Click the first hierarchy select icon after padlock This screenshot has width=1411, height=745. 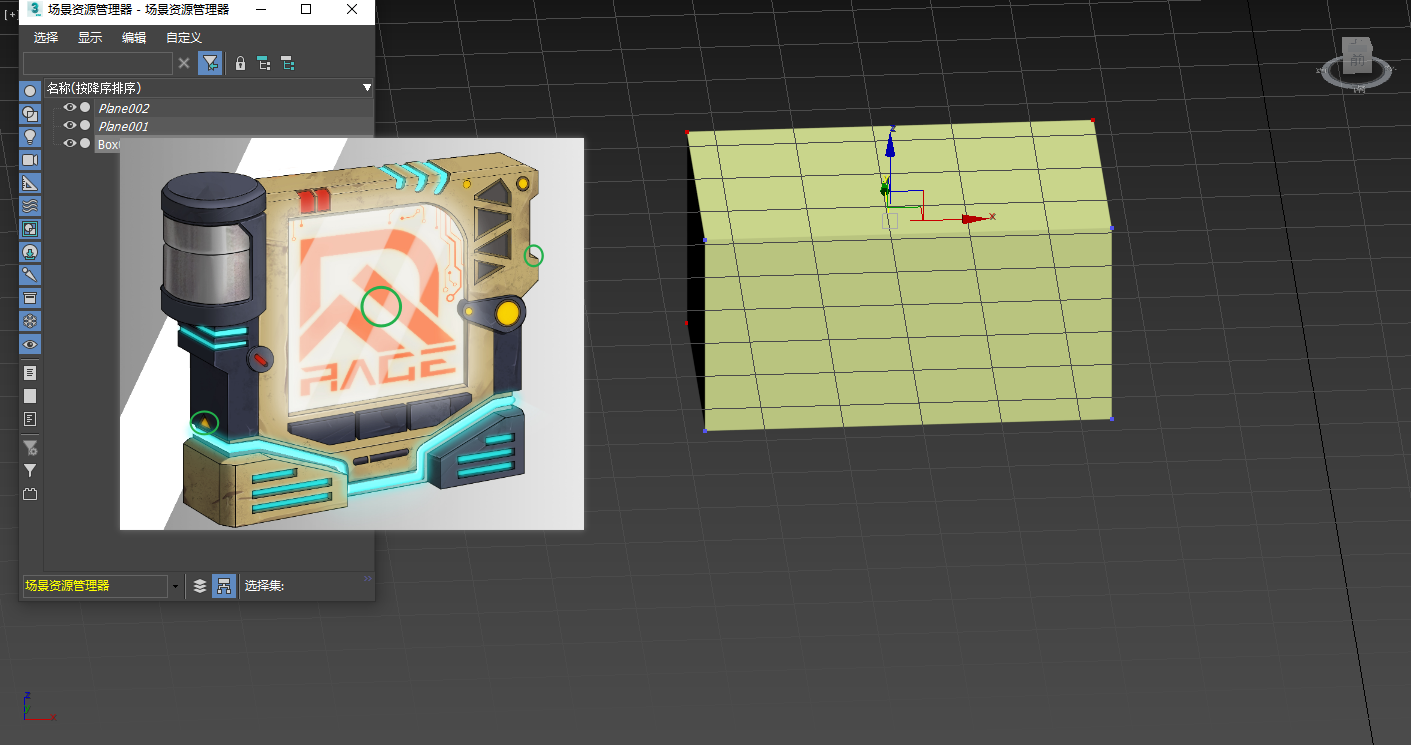point(264,63)
